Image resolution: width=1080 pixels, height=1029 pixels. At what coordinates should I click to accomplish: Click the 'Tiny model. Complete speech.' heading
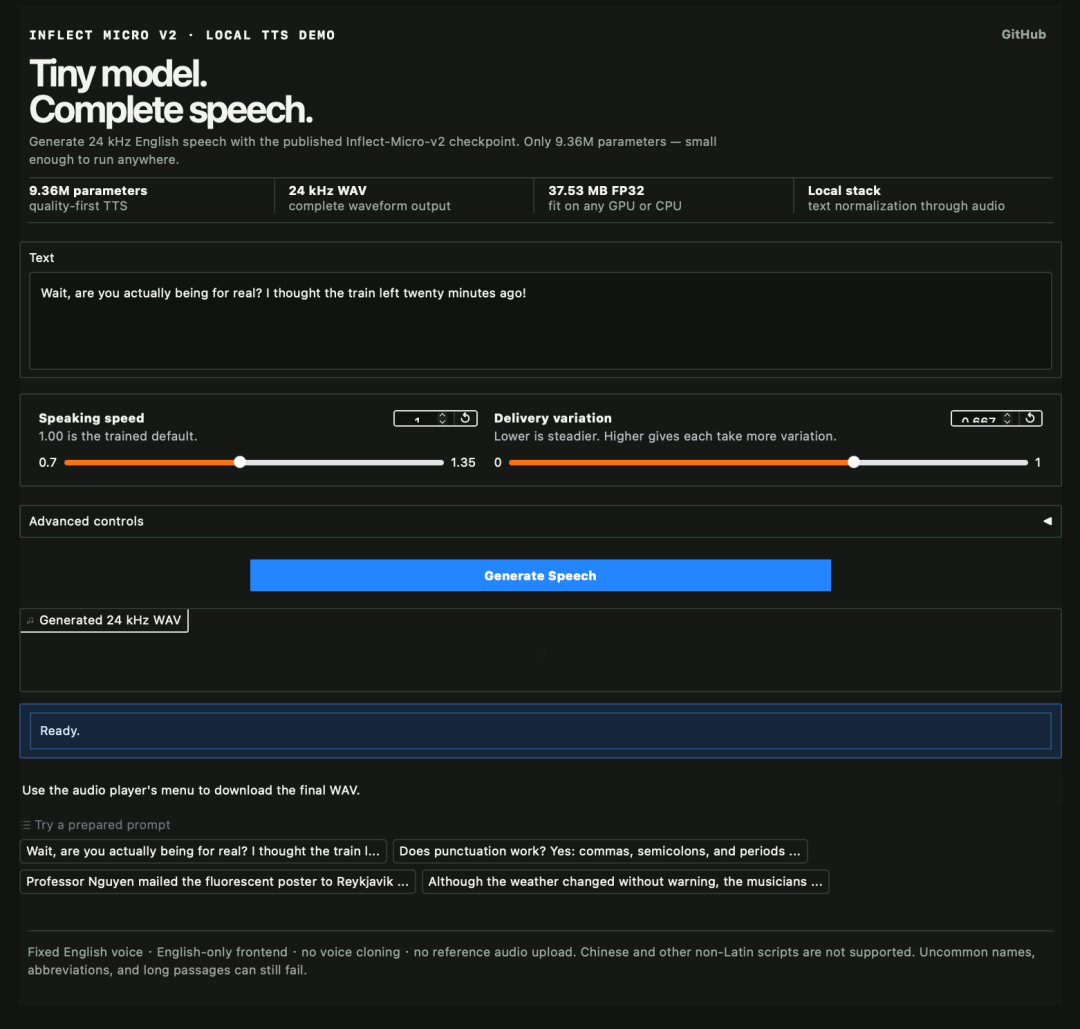(x=171, y=92)
